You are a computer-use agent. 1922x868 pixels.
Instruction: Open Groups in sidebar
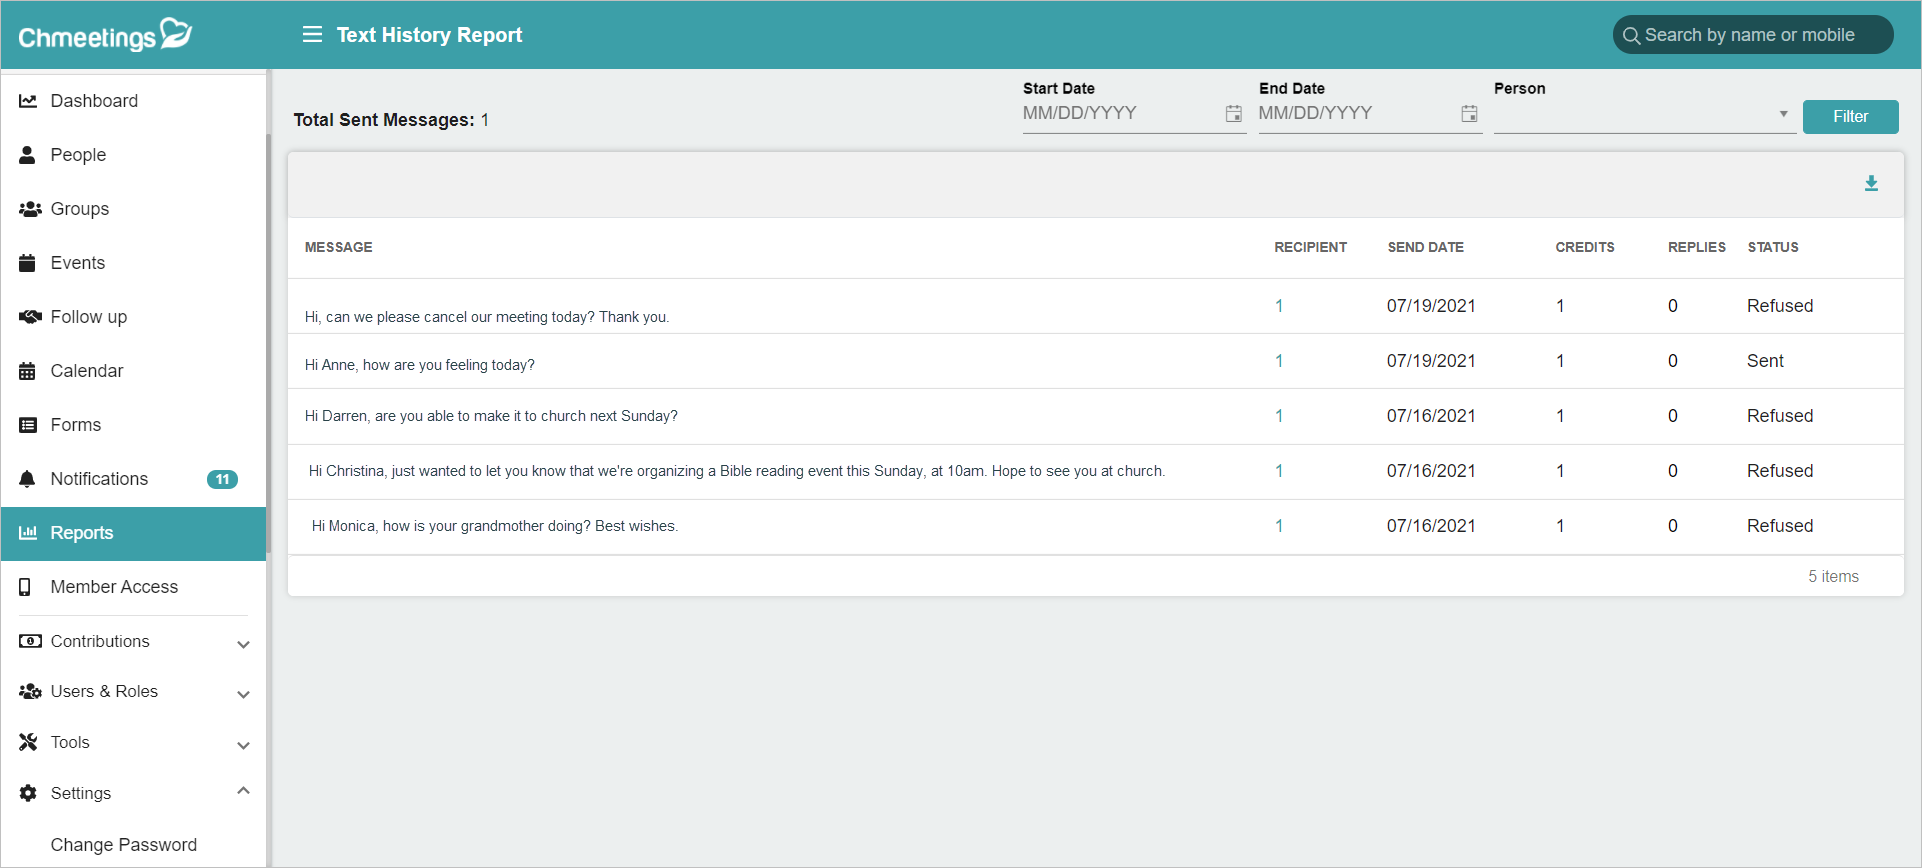[x=133, y=209]
